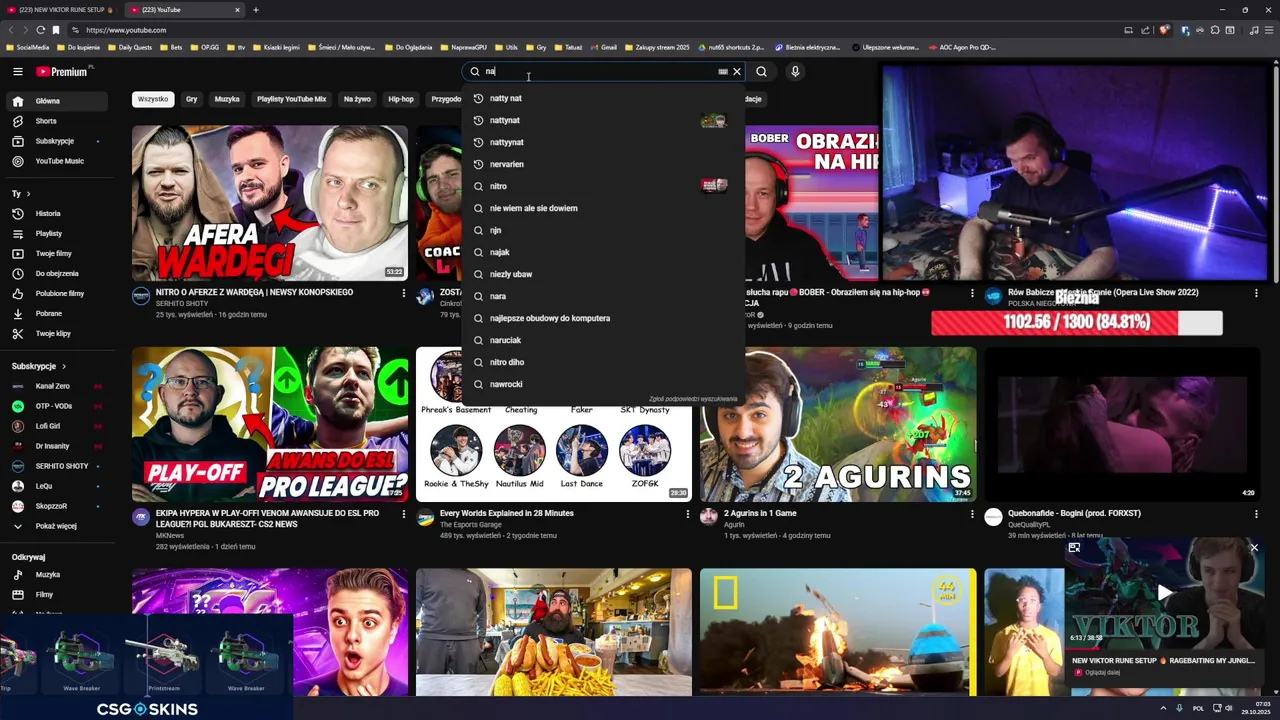Screen dimensions: 1280x720
Task: Open YouTube Music in the sidebar
Action: click(58, 161)
